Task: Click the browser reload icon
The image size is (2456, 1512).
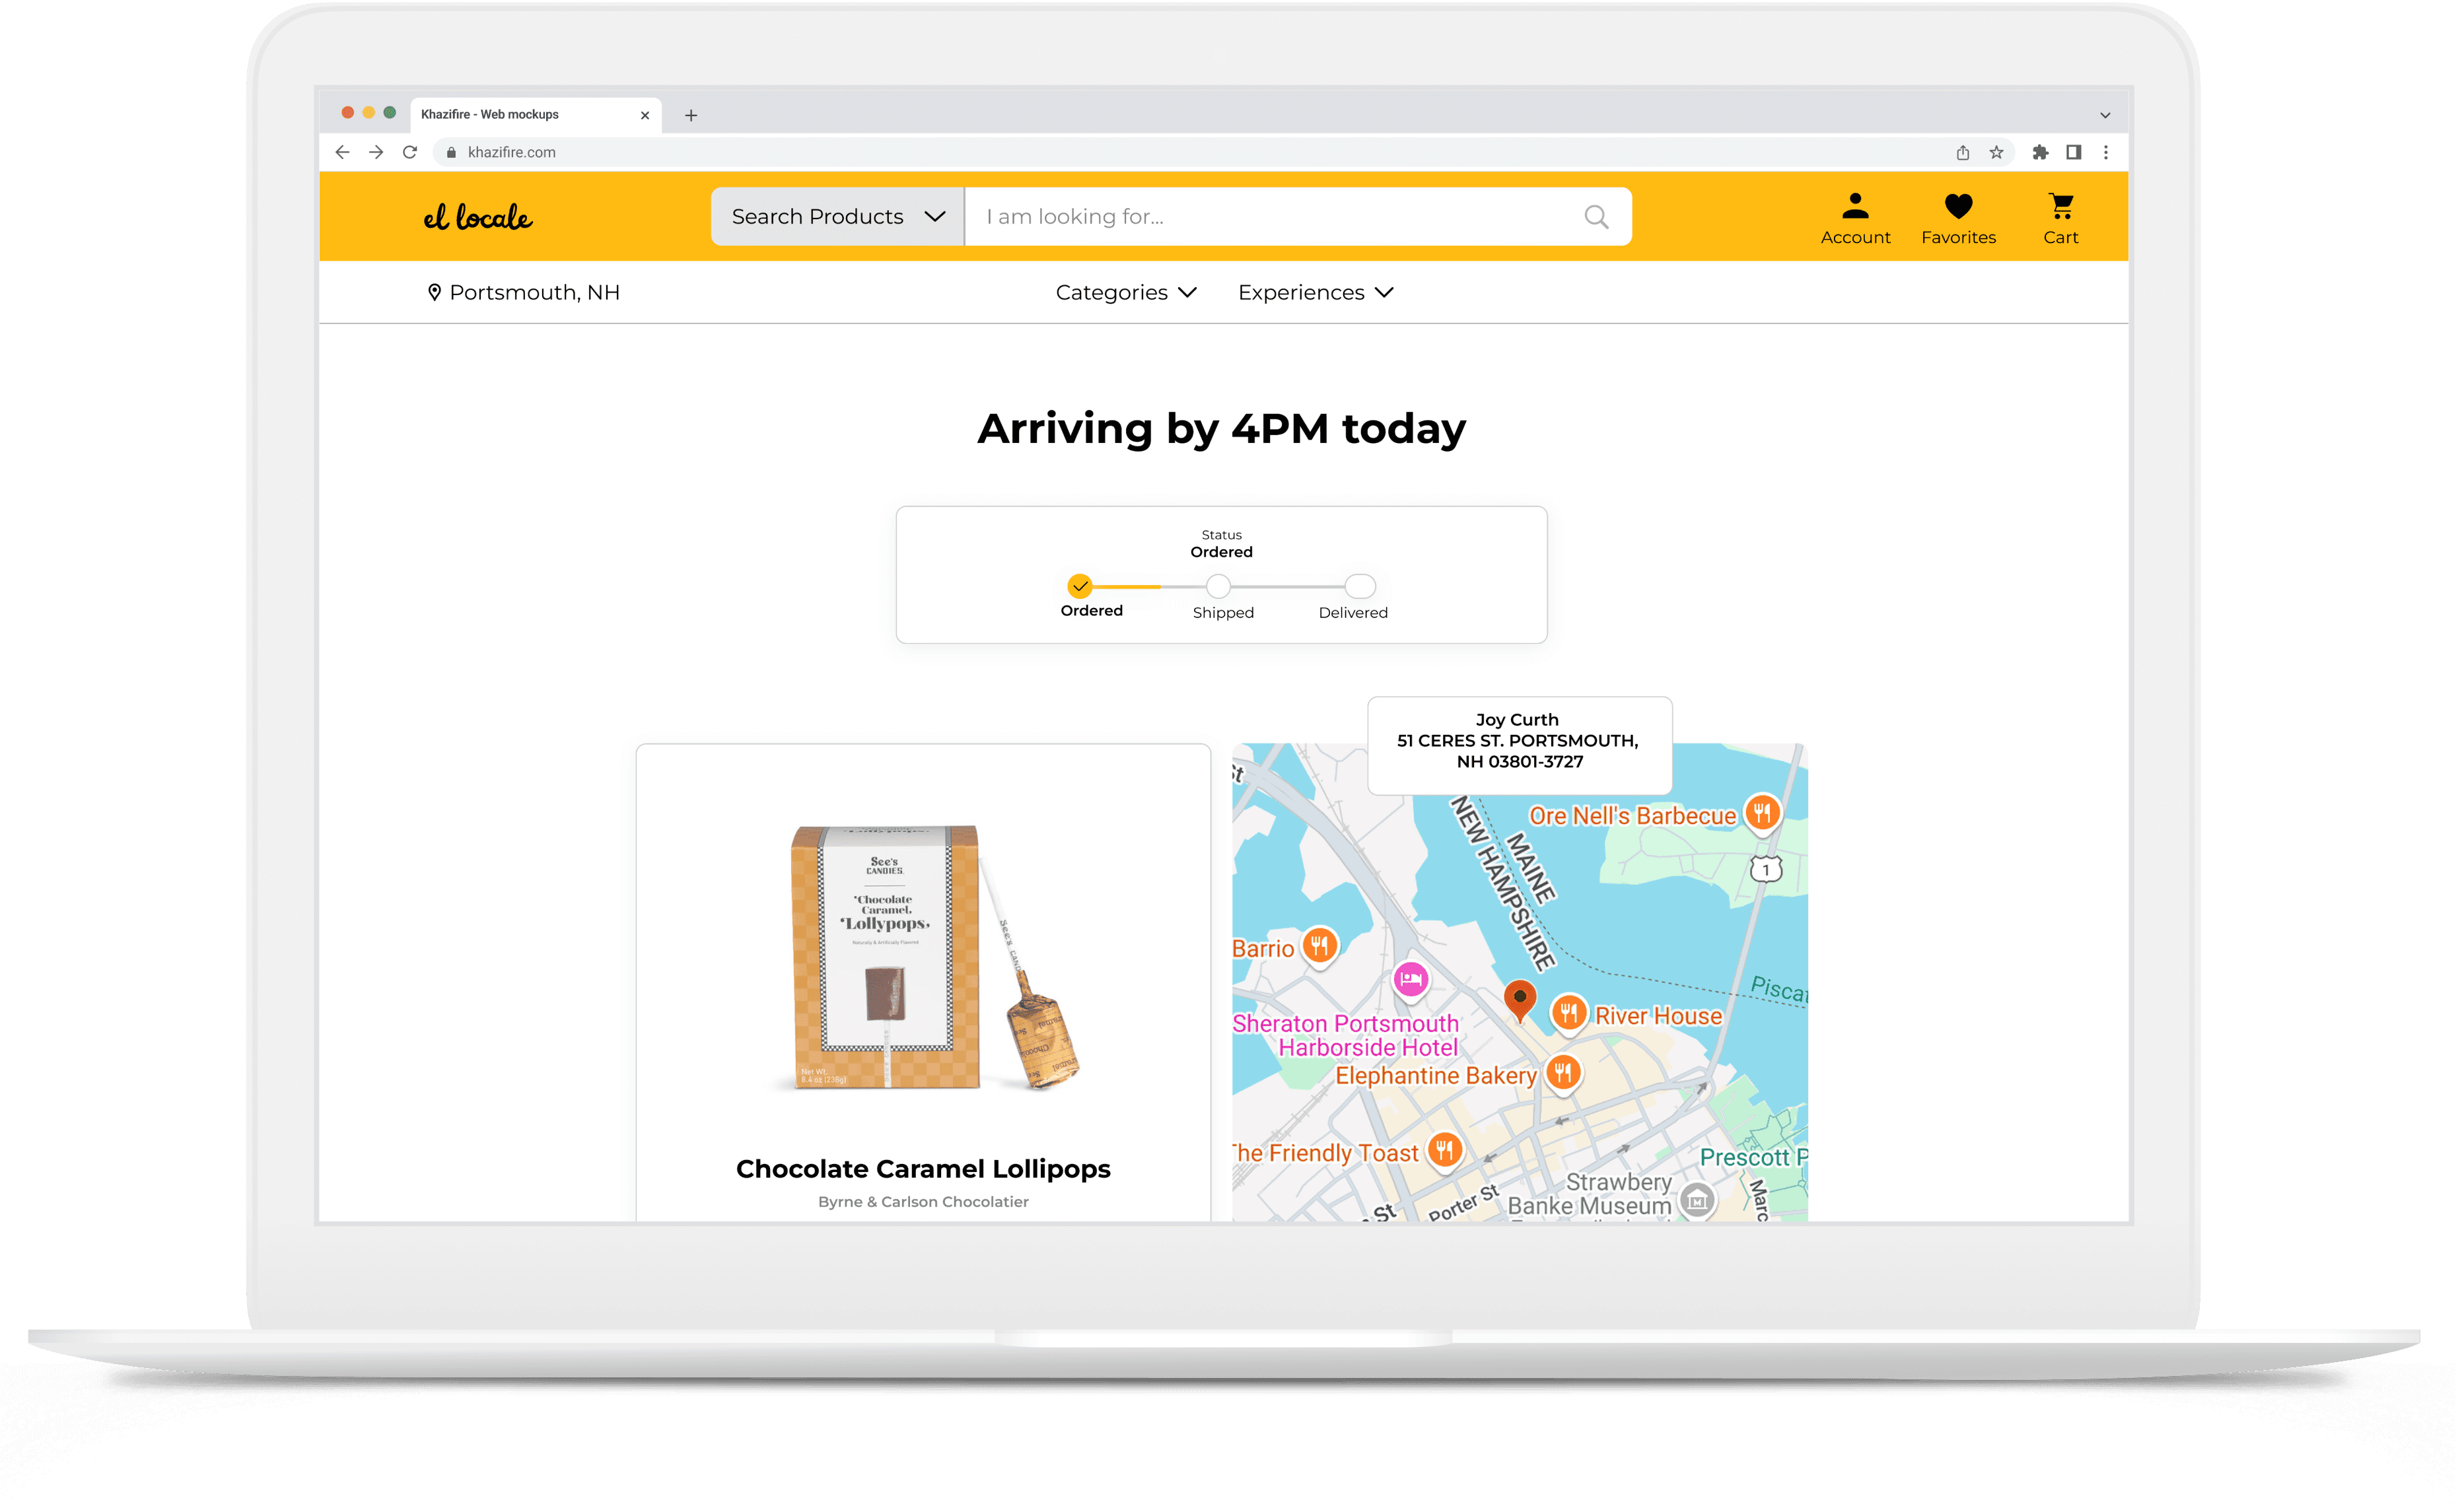Action: coord(410,152)
